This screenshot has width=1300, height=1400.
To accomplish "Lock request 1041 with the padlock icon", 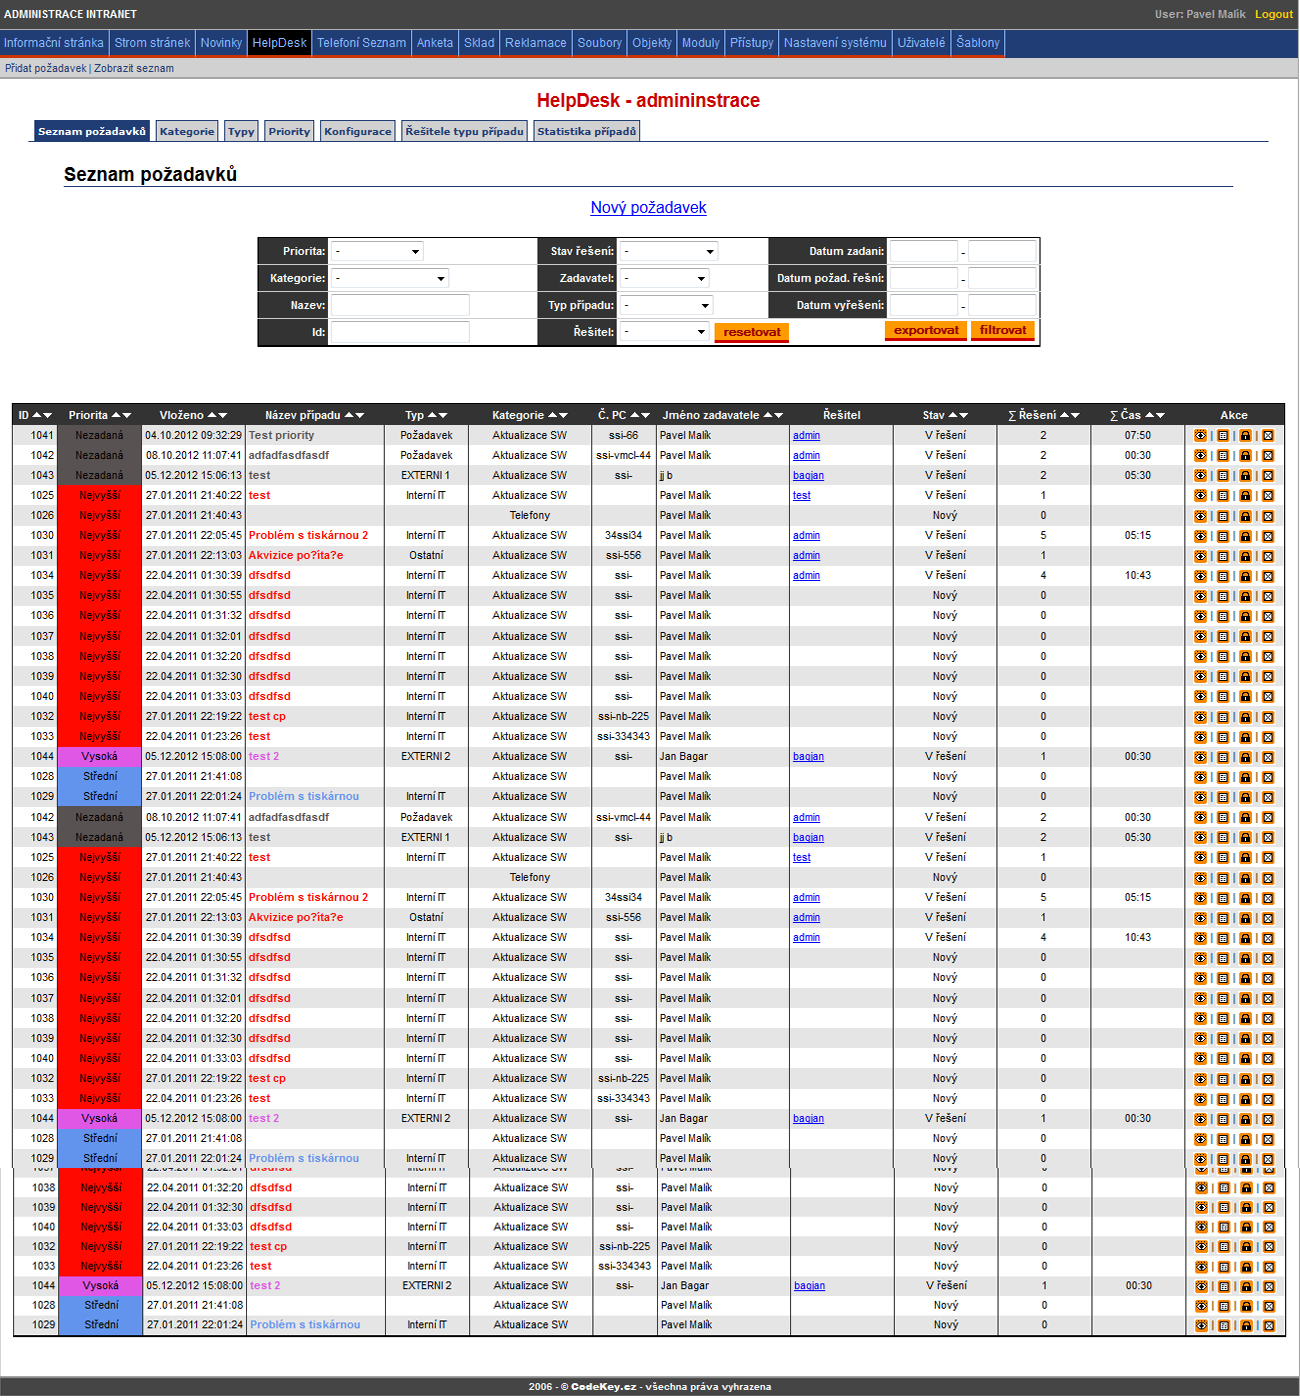I will pos(1245,436).
